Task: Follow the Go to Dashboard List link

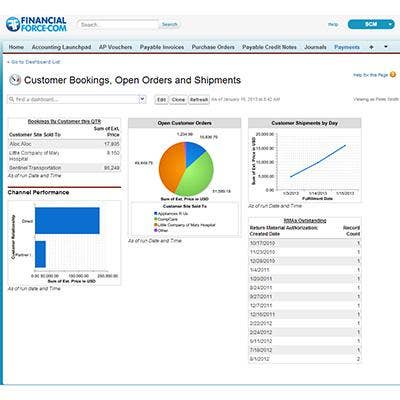Action: 33,62
